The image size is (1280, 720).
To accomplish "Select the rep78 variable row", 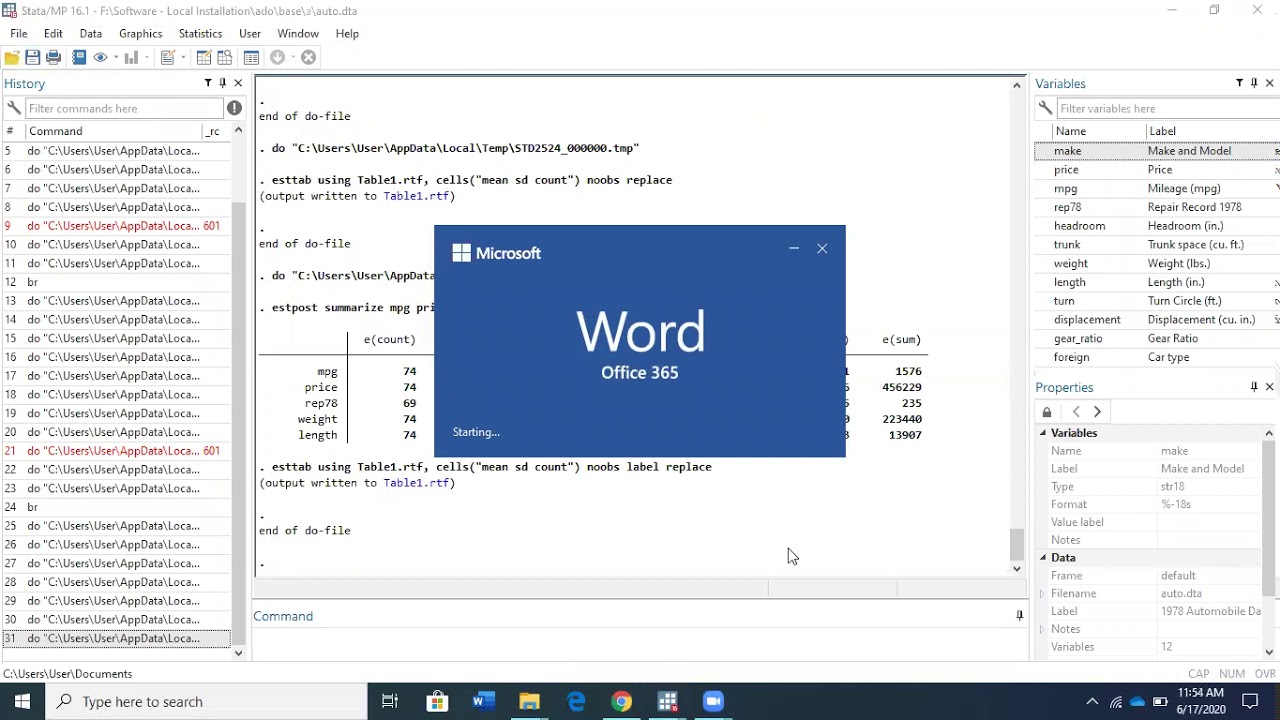I will (1157, 207).
